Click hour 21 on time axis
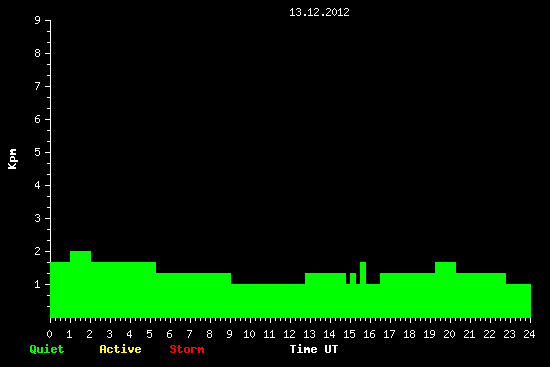Image resolution: width=550 pixels, height=367 pixels. (x=469, y=334)
